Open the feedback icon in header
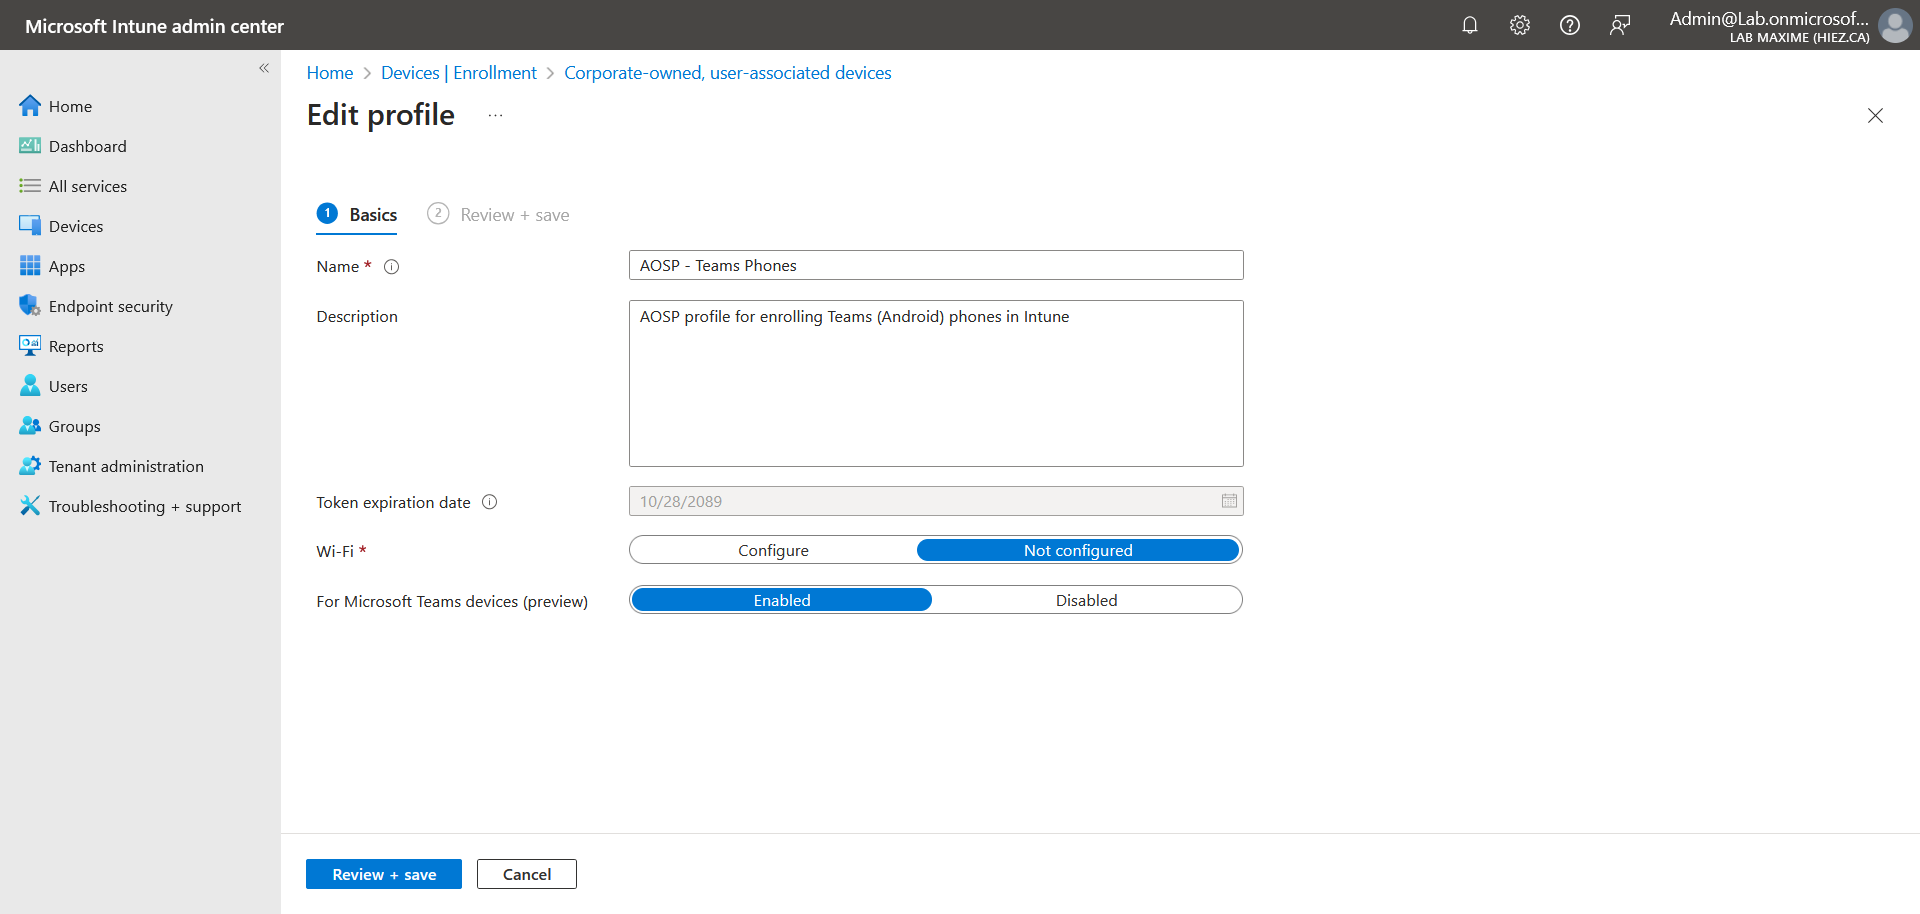 point(1619,25)
